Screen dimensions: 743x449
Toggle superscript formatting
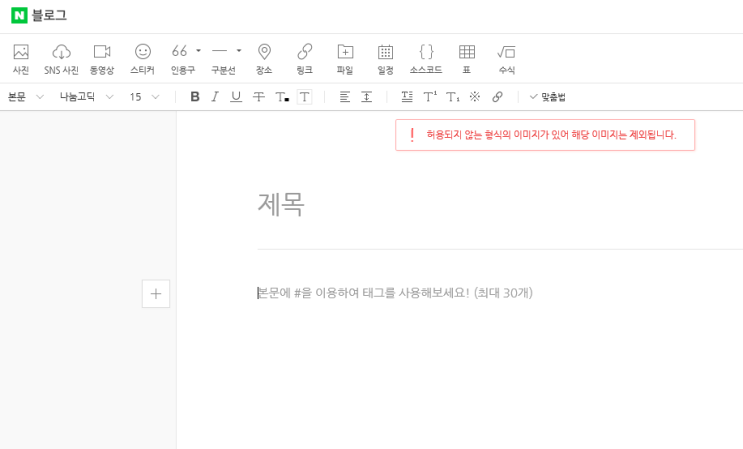(x=430, y=97)
